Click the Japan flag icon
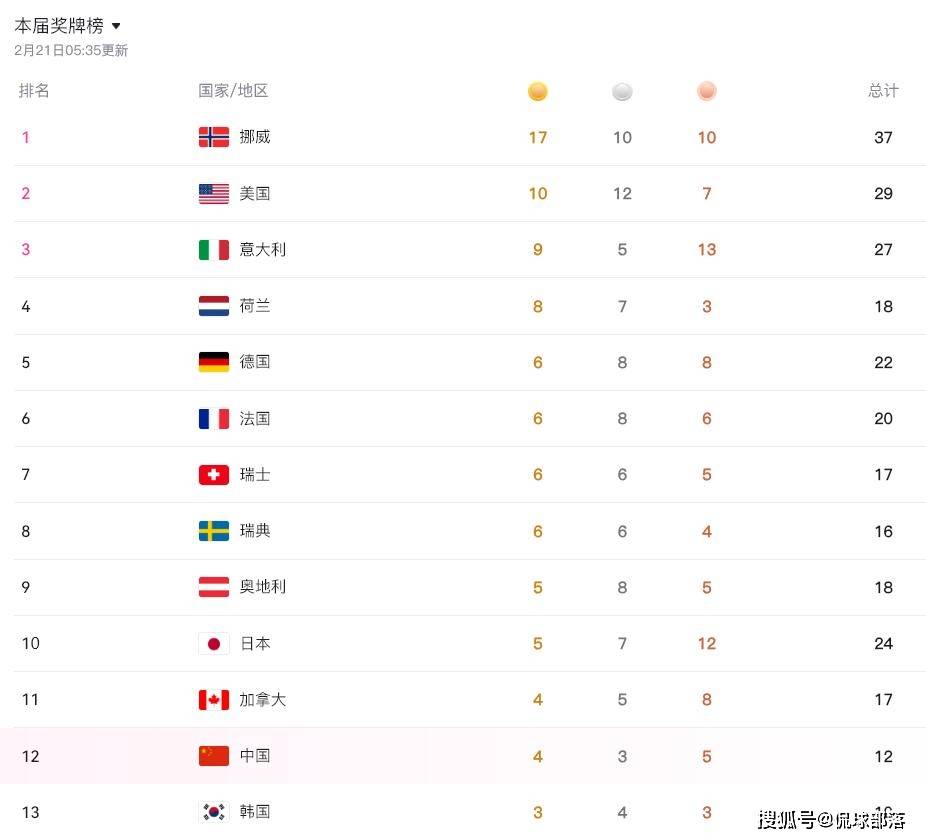Image resolution: width=926 pixels, height=840 pixels. click(x=214, y=644)
